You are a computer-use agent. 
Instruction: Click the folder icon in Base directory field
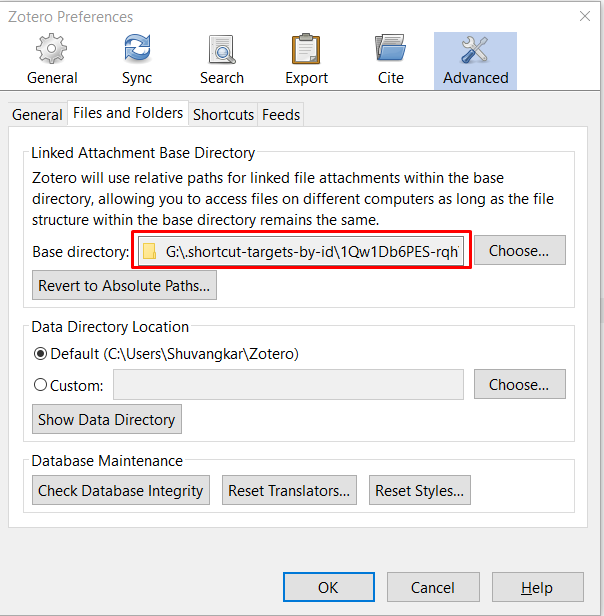tap(149, 251)
